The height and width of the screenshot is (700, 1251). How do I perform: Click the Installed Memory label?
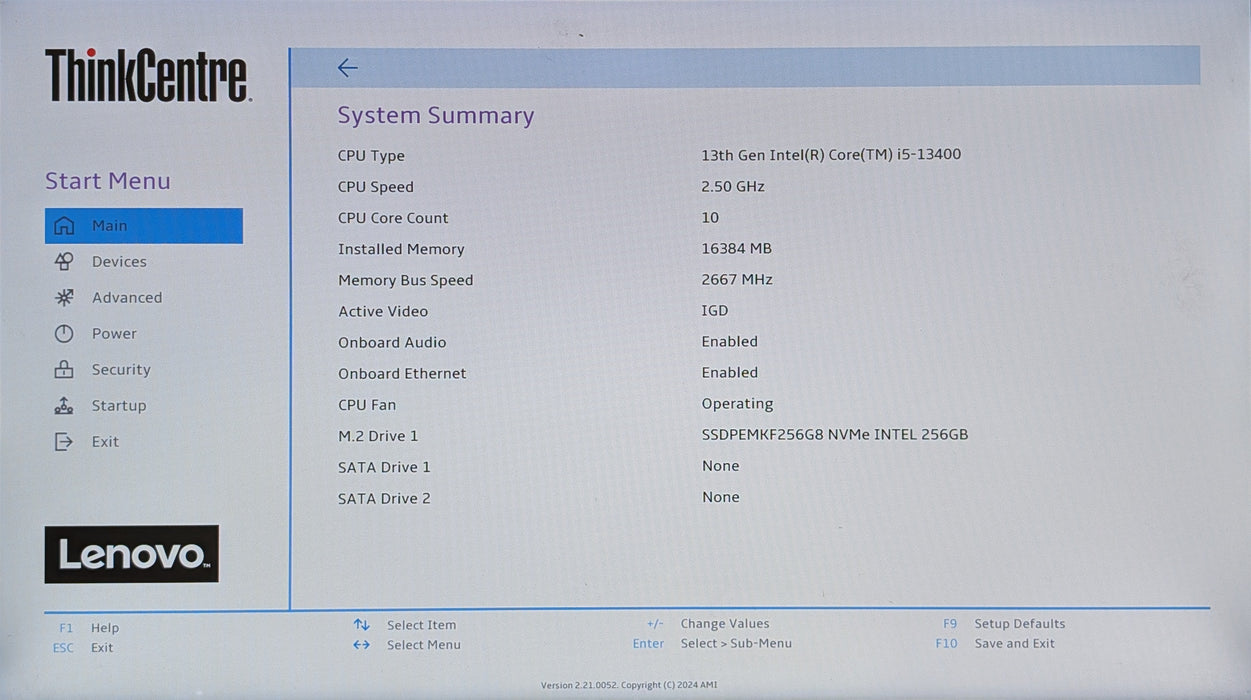401,249
